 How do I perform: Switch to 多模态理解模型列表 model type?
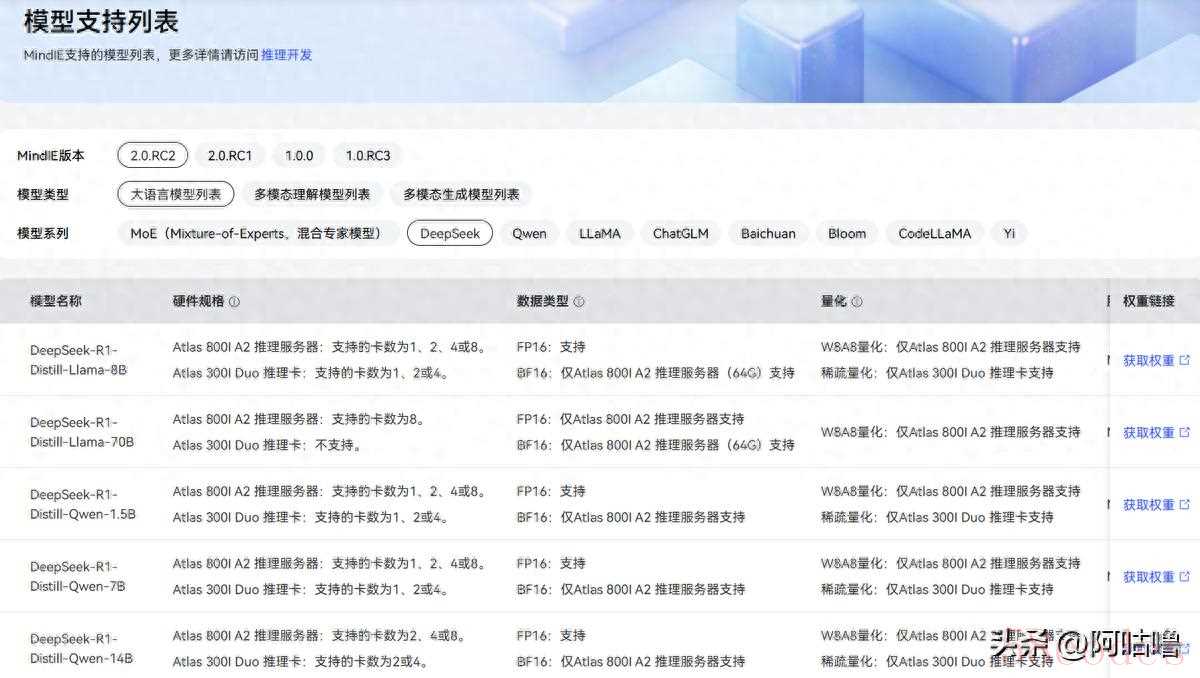point(312,194)
